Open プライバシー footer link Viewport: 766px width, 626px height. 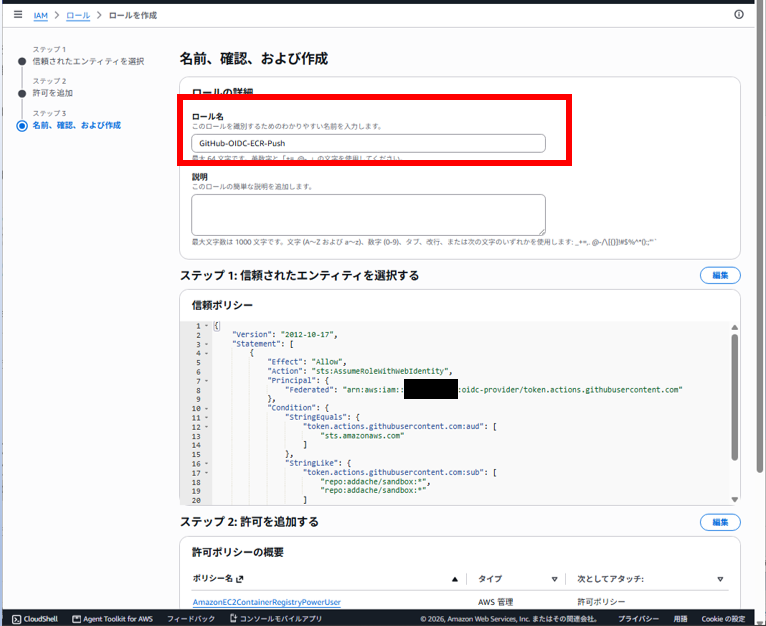point(638,619)
